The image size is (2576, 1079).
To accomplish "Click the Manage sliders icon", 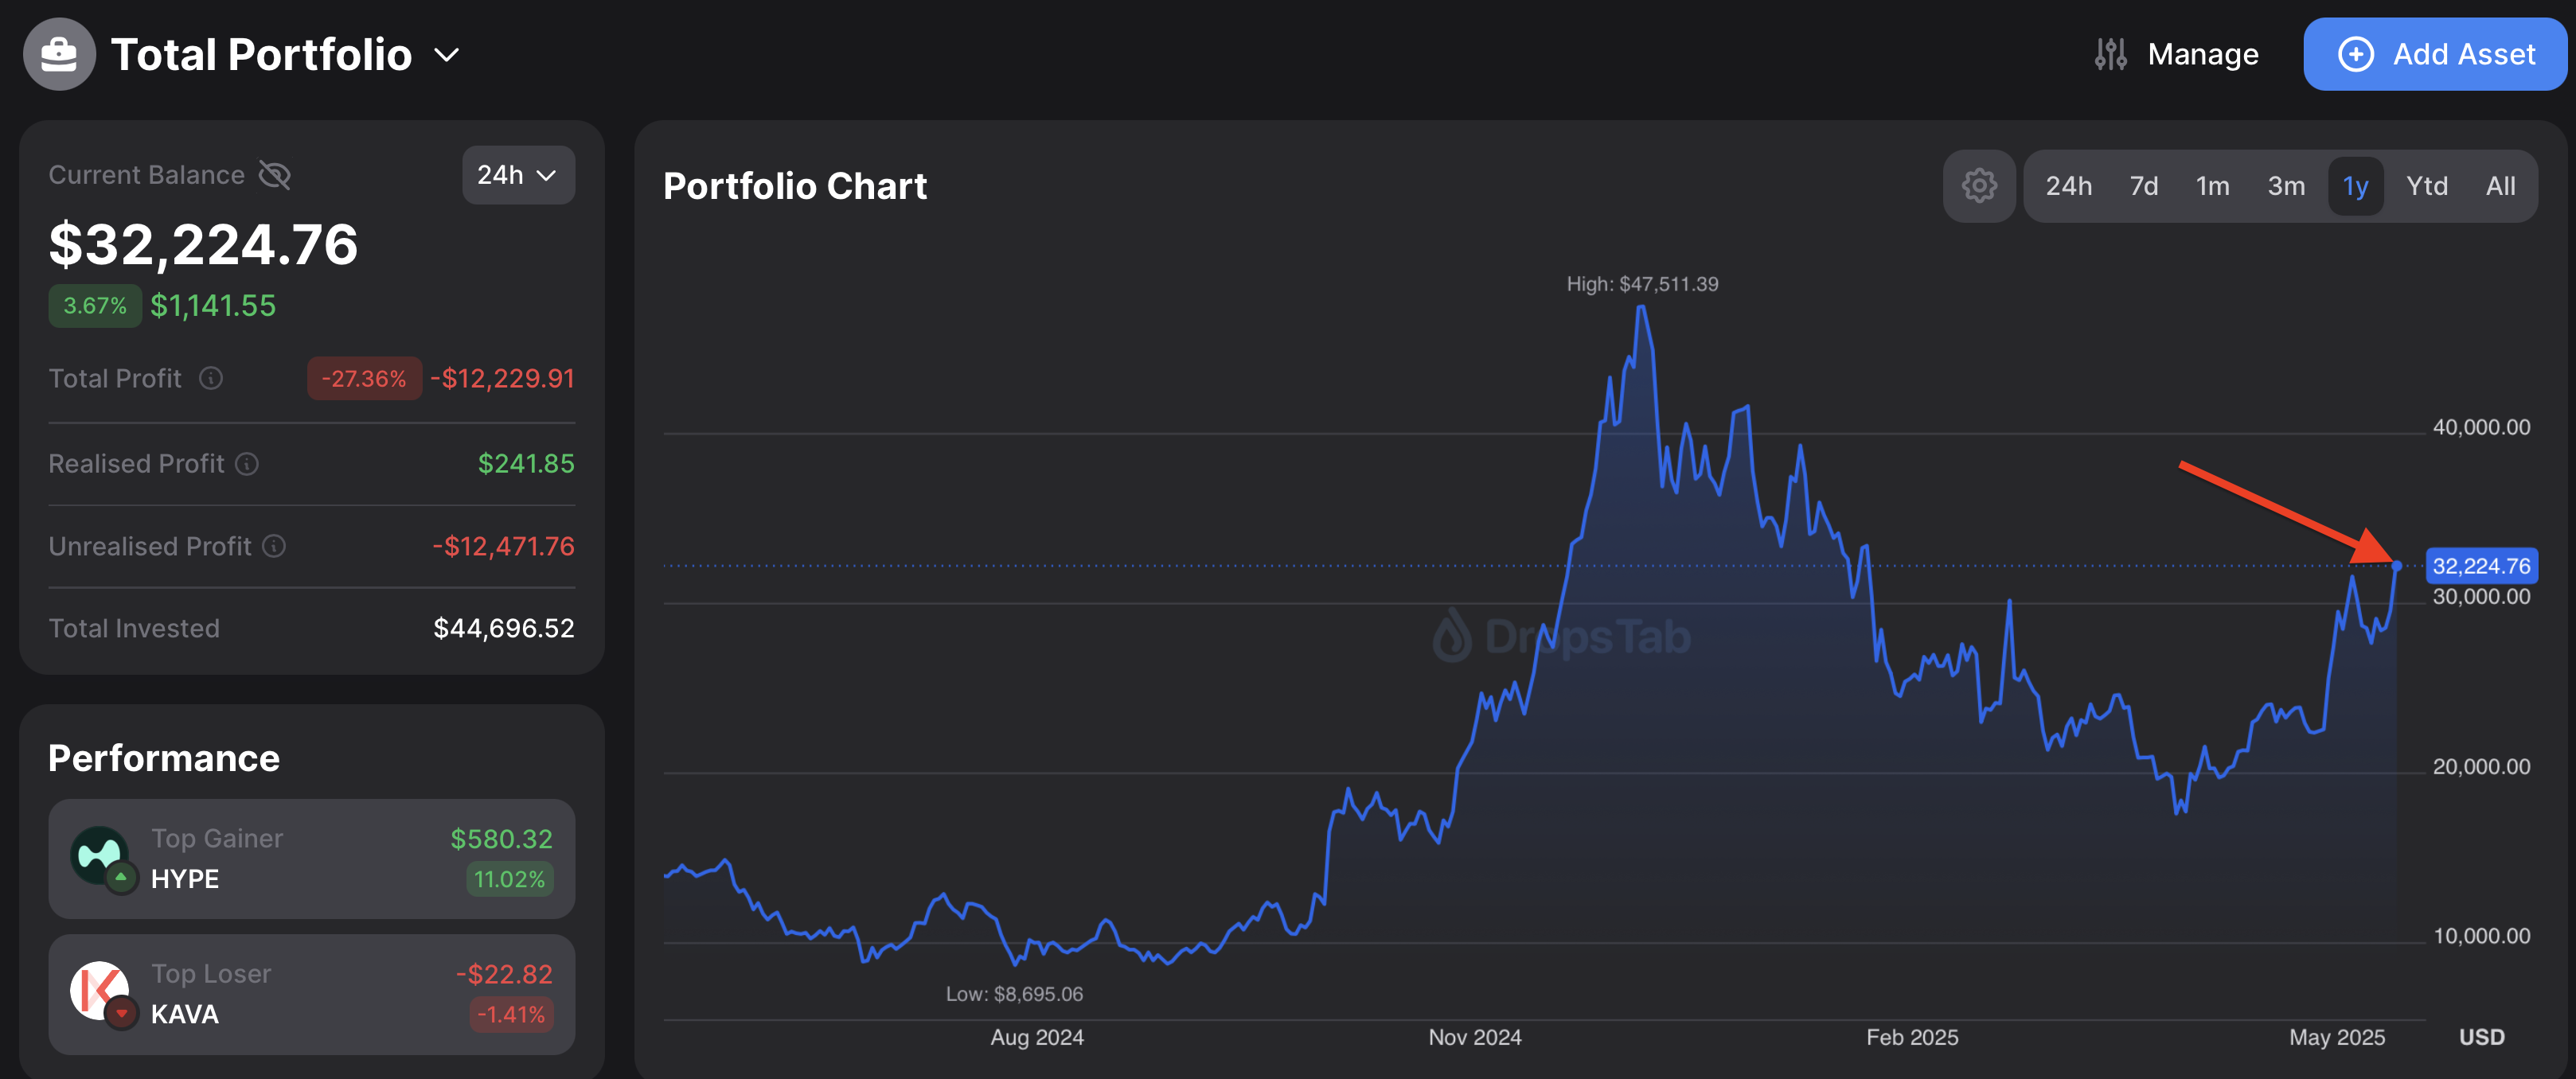I will coord(2110,54).
